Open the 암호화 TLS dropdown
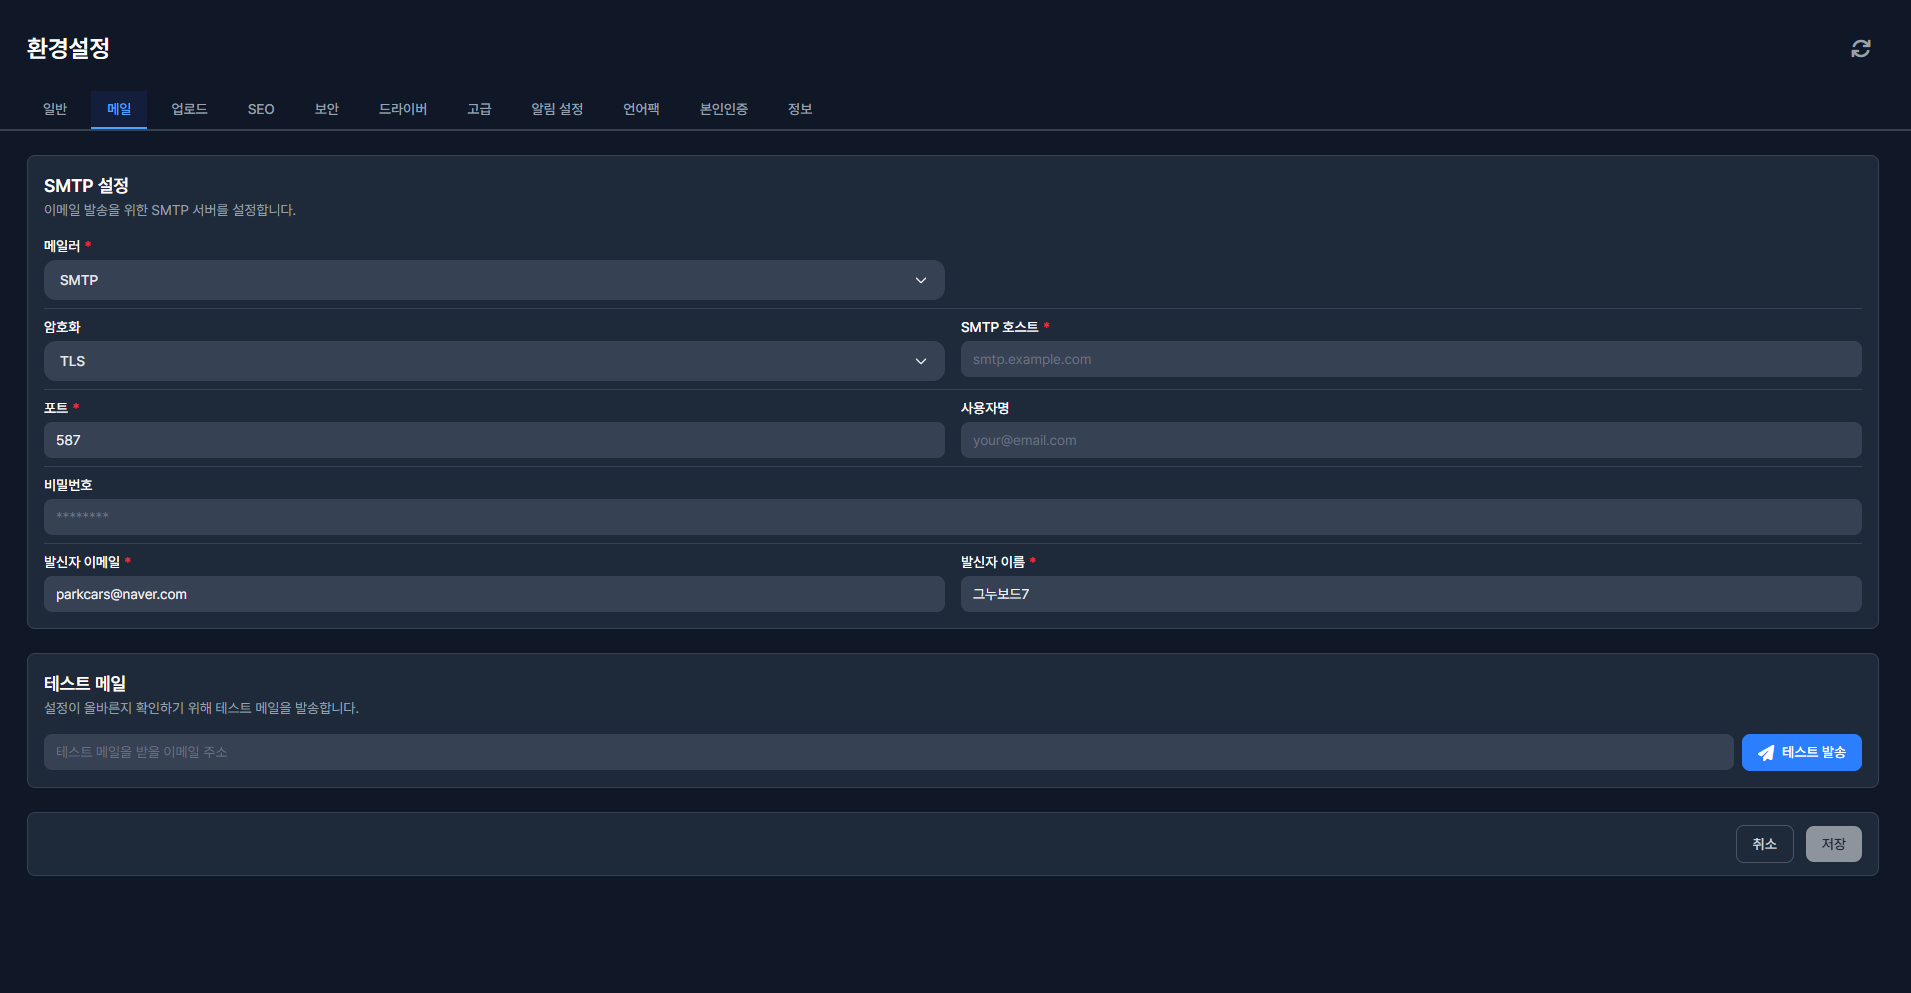 [494, 361]
